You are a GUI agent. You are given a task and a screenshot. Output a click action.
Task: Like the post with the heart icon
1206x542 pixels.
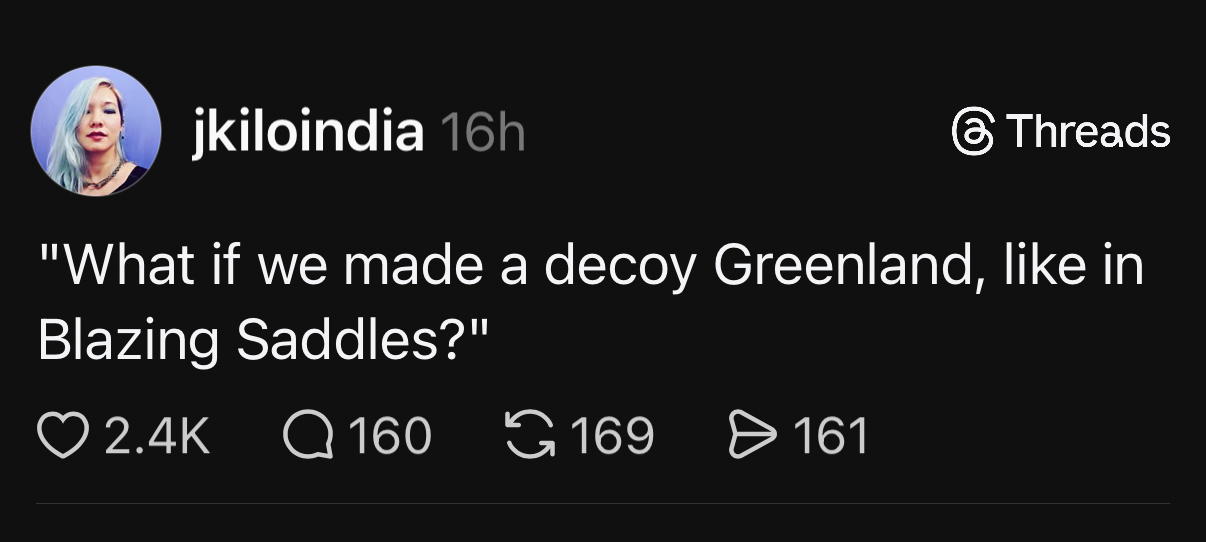[61, 436]
